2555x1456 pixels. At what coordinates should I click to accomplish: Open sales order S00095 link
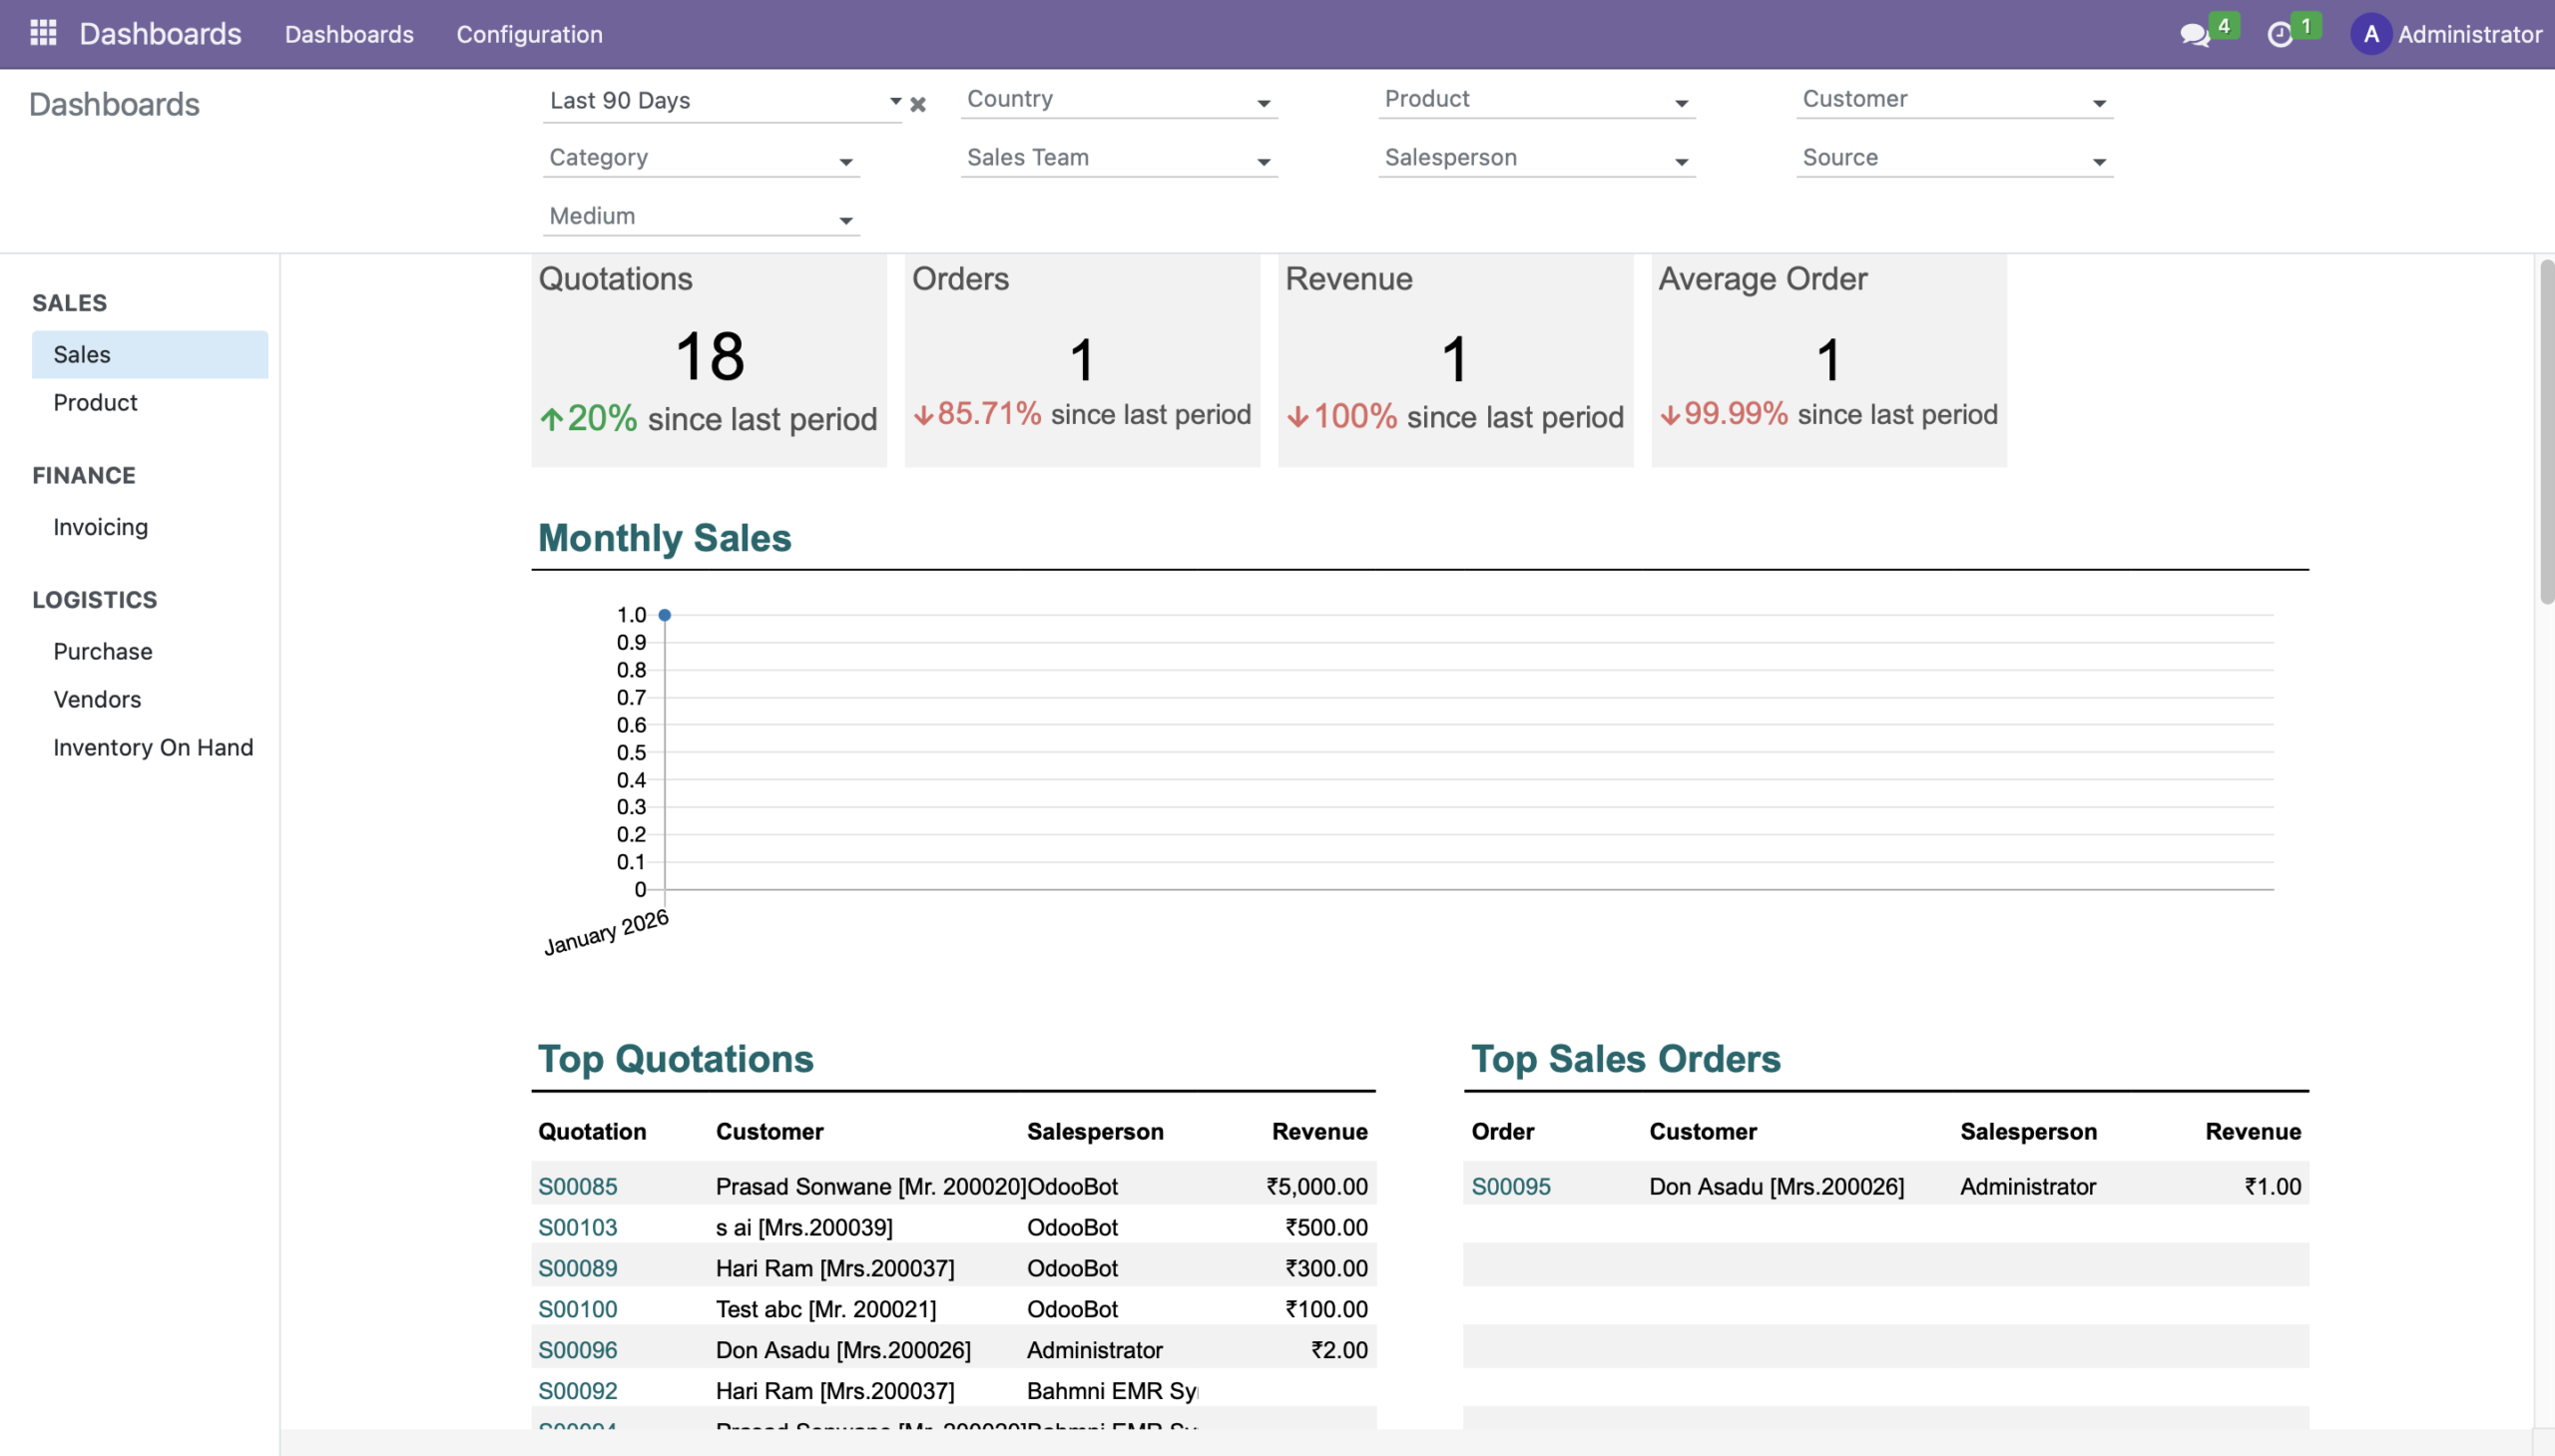coord(1510,1186)
